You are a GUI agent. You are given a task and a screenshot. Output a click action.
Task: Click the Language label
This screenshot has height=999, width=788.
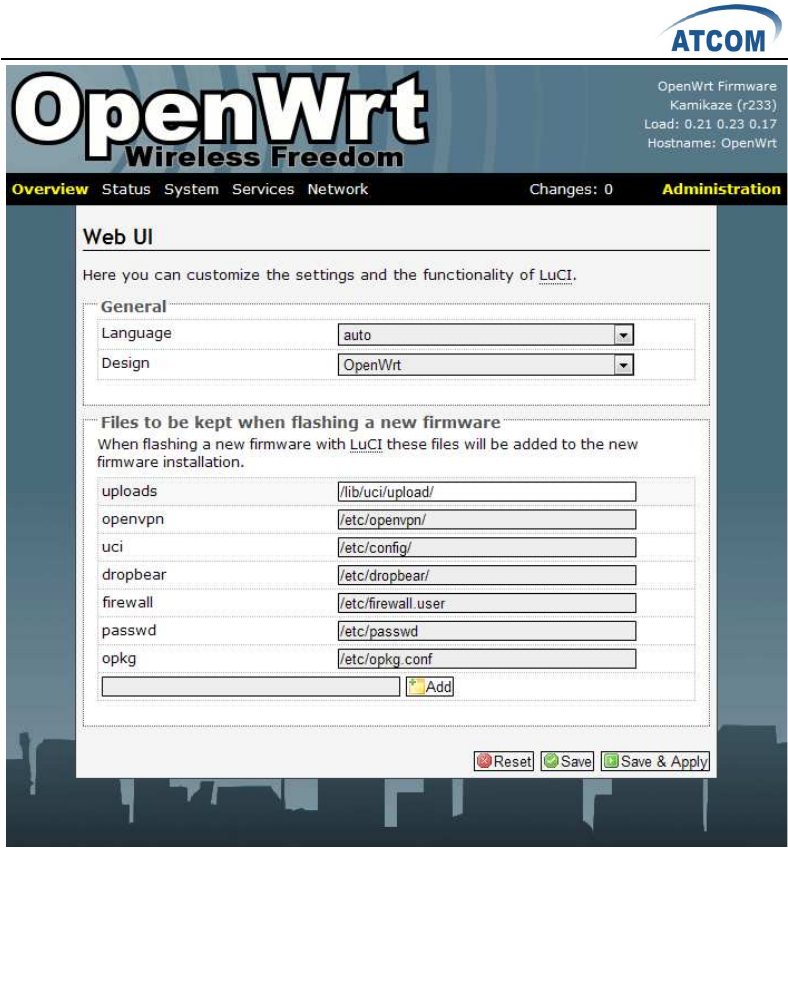pos(136,333)
